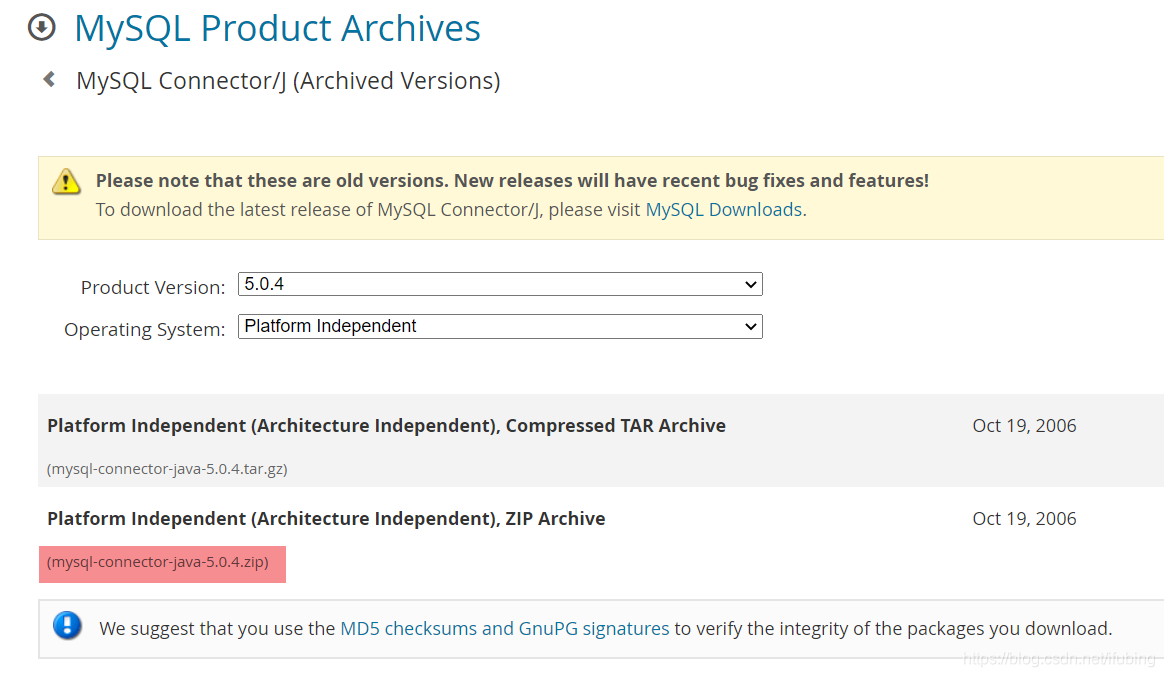1164x677 pixels.
Task: Click the download arrow icon beside the page title
Action: point(40,28)
